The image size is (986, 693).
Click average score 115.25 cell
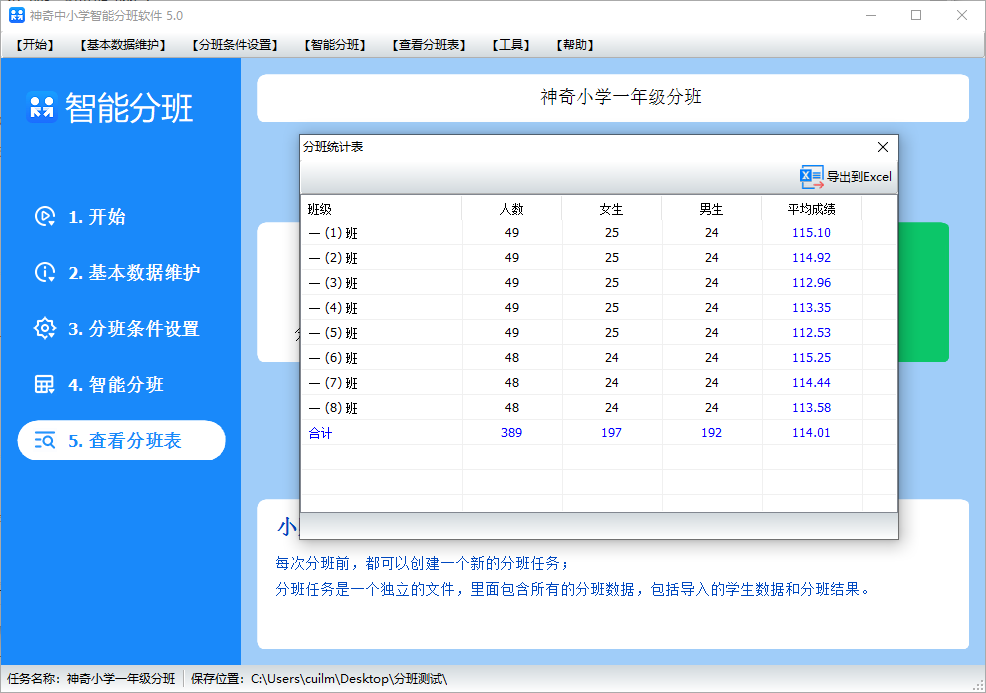[x=811, y=358]
